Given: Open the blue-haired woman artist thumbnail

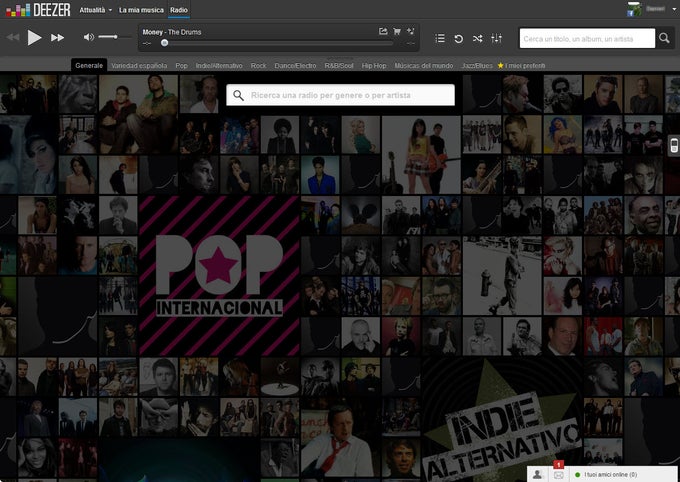Looking at the screenshot, I should (x=562, y=134).
